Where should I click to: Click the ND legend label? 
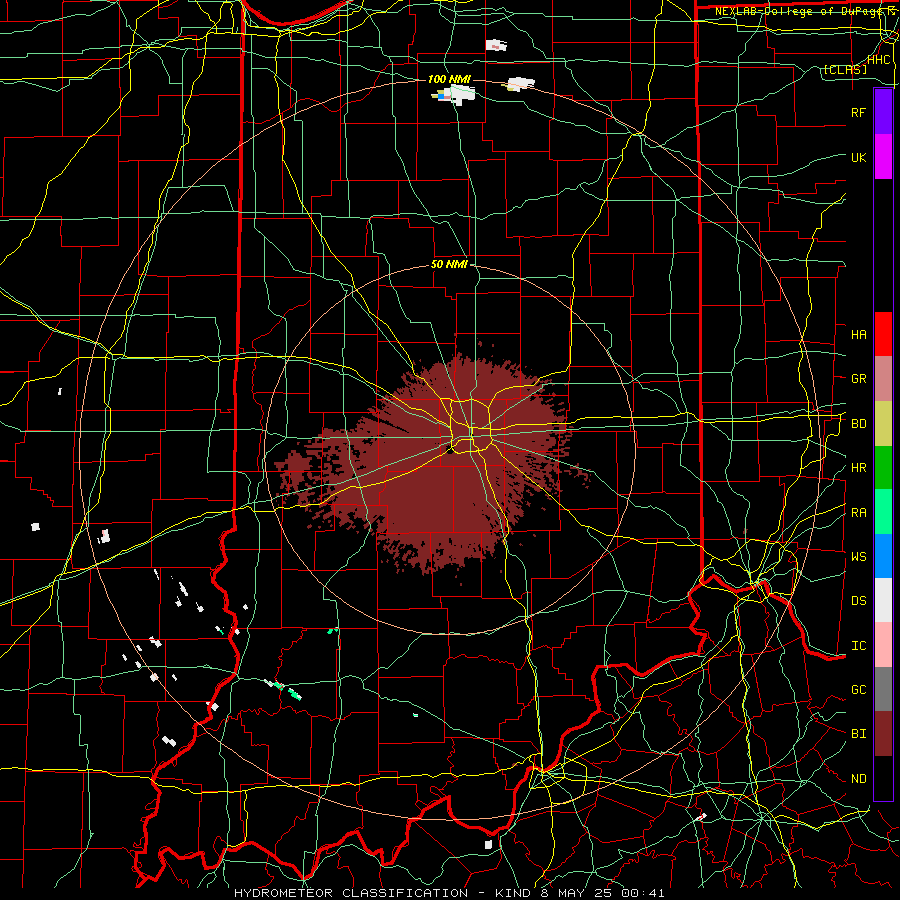coord(858,779)
